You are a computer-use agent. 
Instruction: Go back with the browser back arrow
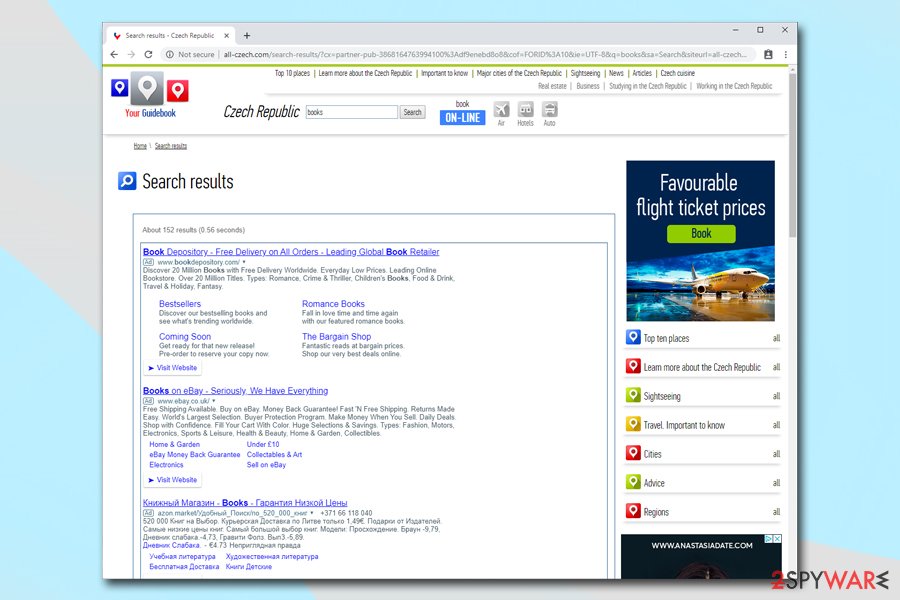(114, 55)
